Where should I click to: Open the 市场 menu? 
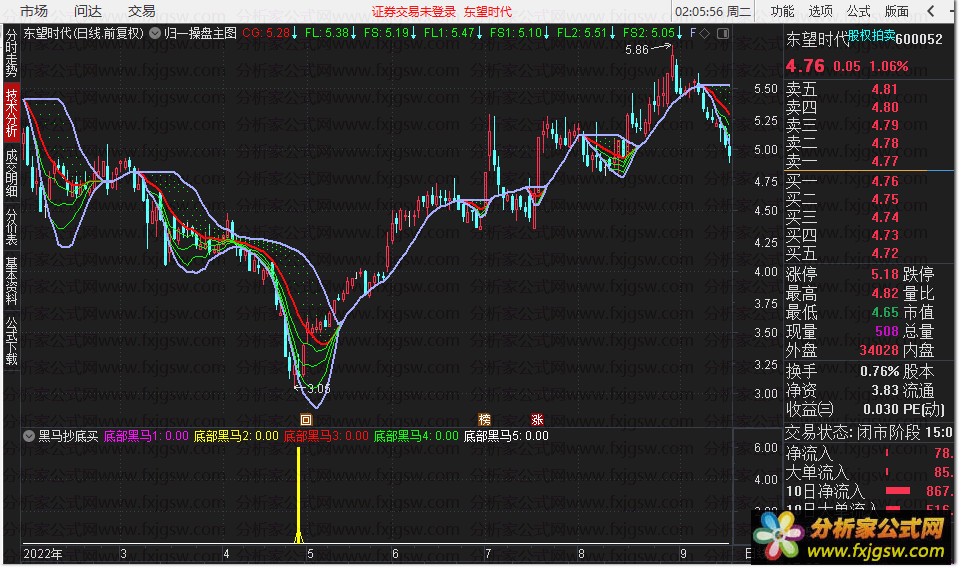(x=34, y=11)
